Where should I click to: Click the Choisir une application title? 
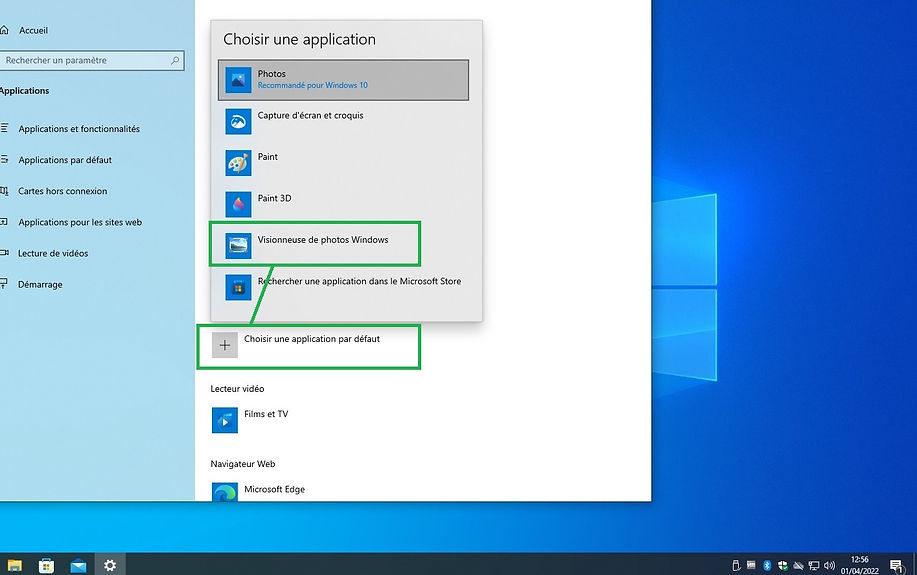299,39
